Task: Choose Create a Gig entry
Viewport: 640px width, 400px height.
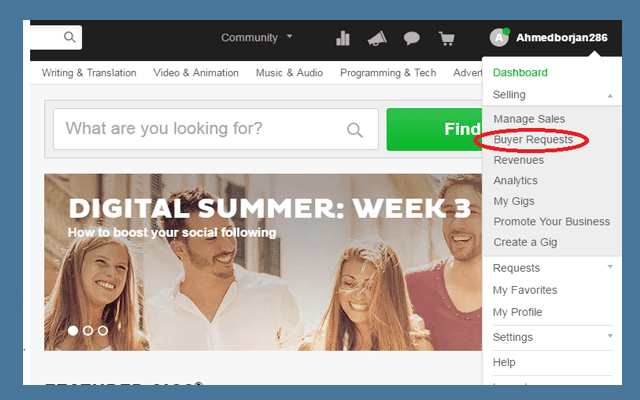Action: pos(525,242)
